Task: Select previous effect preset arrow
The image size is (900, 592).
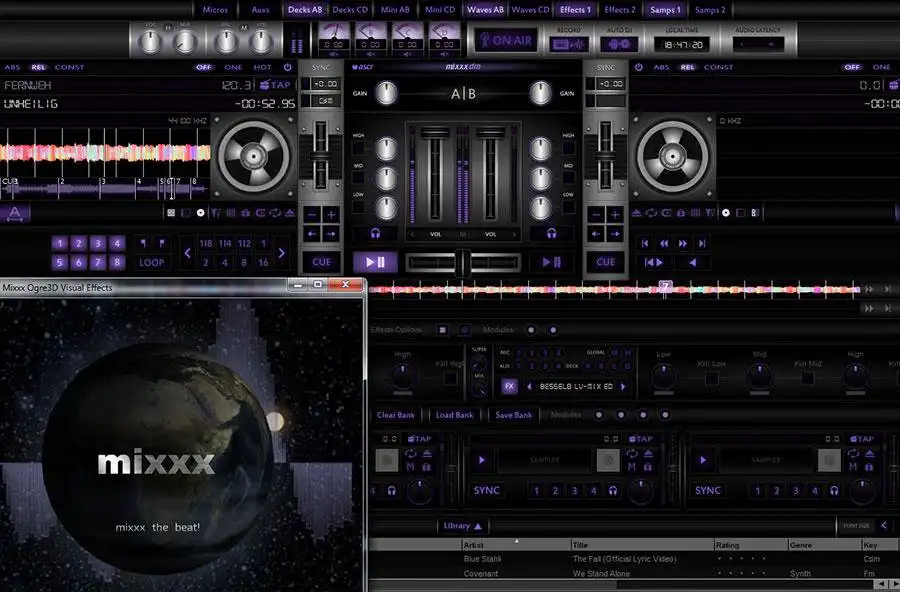Action: [x=529, y=386]
